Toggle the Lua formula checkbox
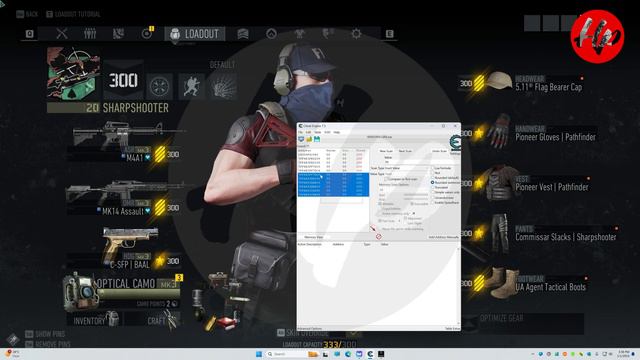640x360 pixels. pos(442,168)
